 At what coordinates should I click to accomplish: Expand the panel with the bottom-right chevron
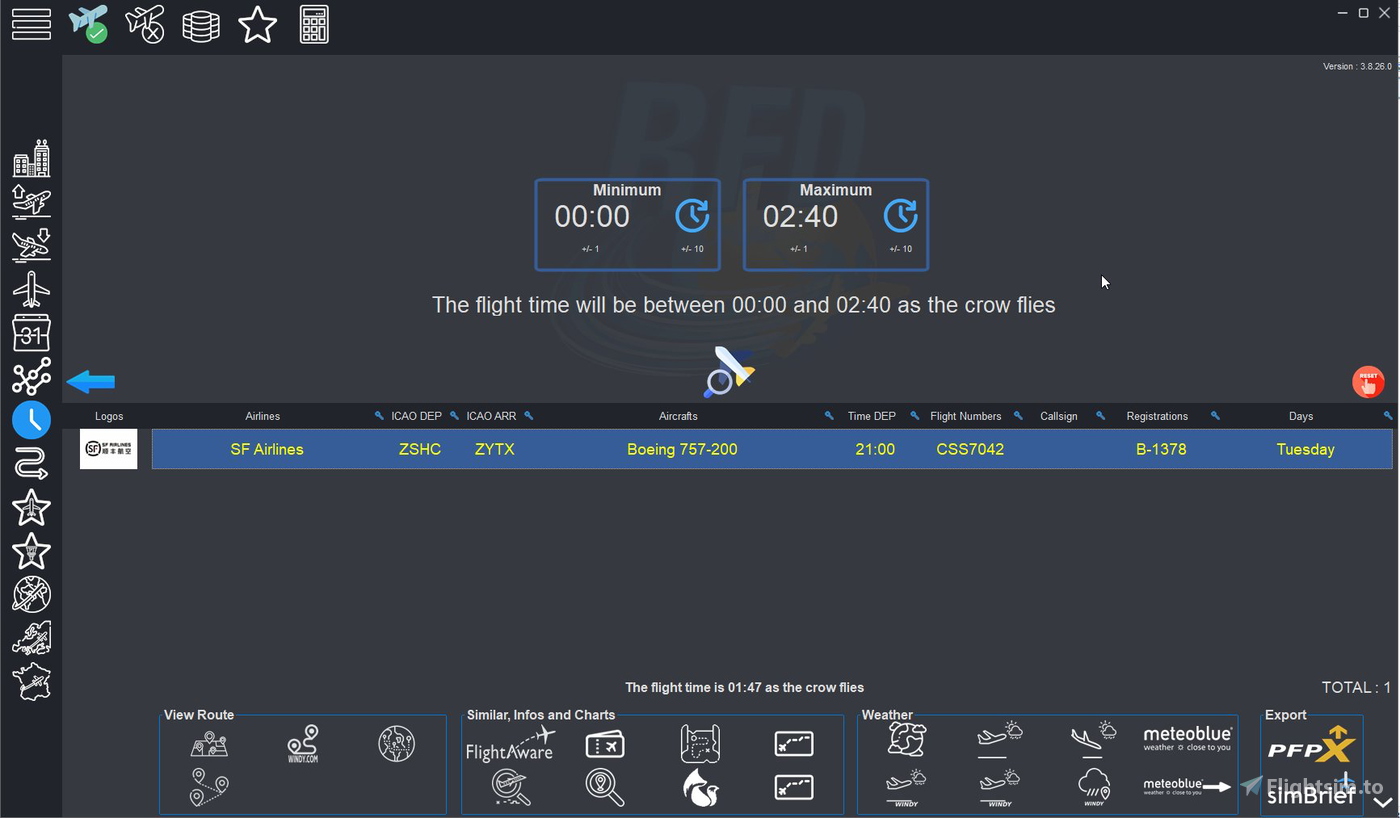pyautogui.click(x=1383, y=799)
